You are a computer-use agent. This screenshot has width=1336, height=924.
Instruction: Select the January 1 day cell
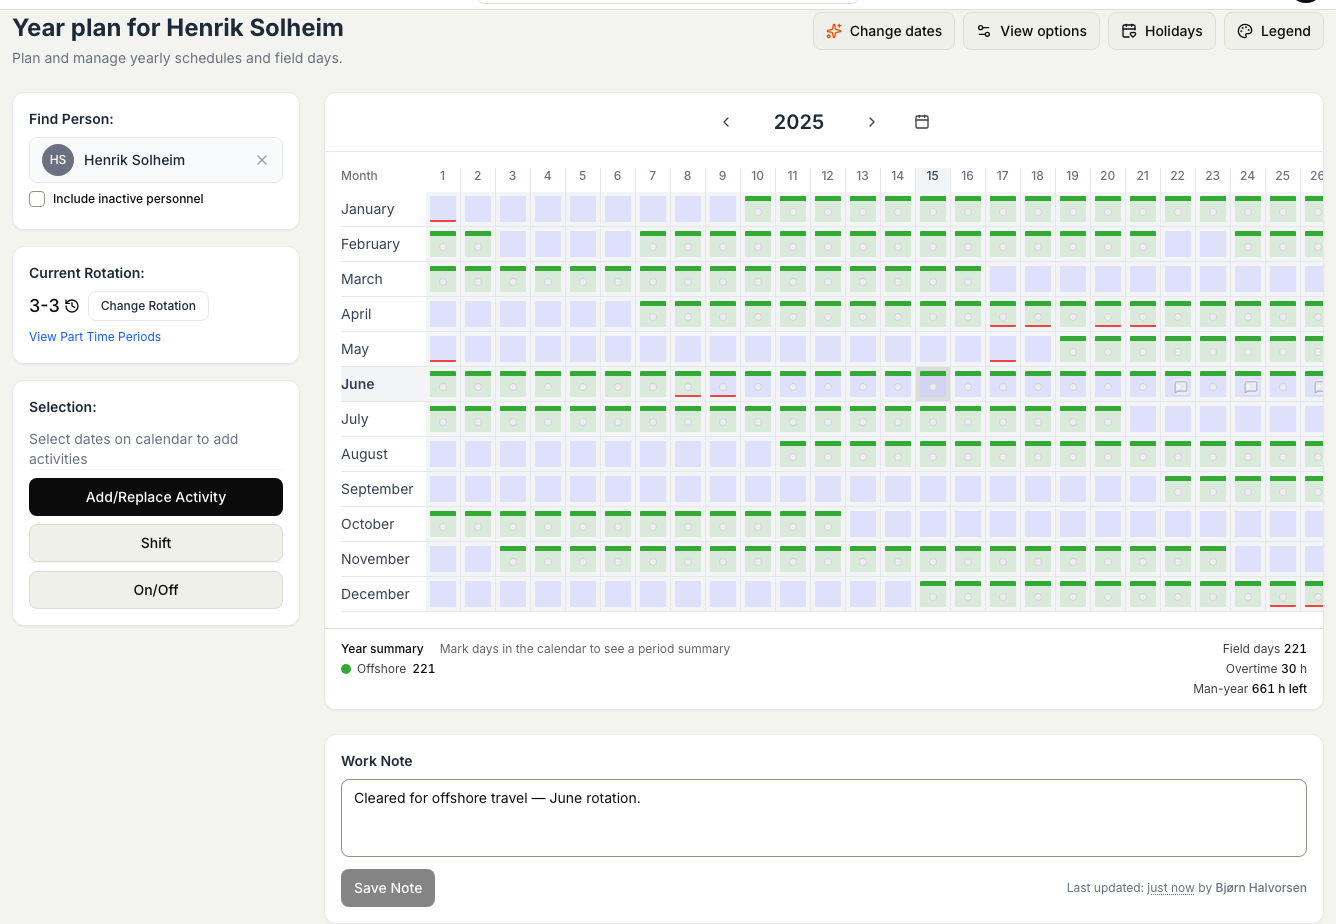pos(443,209)
